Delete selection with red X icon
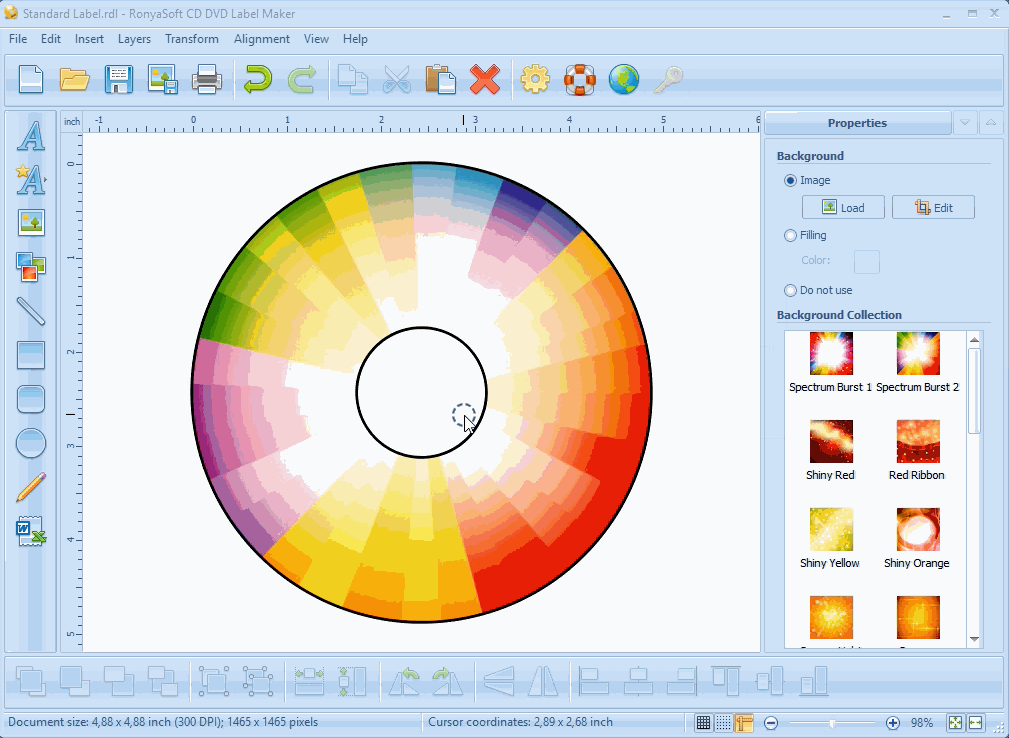Image resolution: width=1009 pixels, height=738 pixels. 485,80
